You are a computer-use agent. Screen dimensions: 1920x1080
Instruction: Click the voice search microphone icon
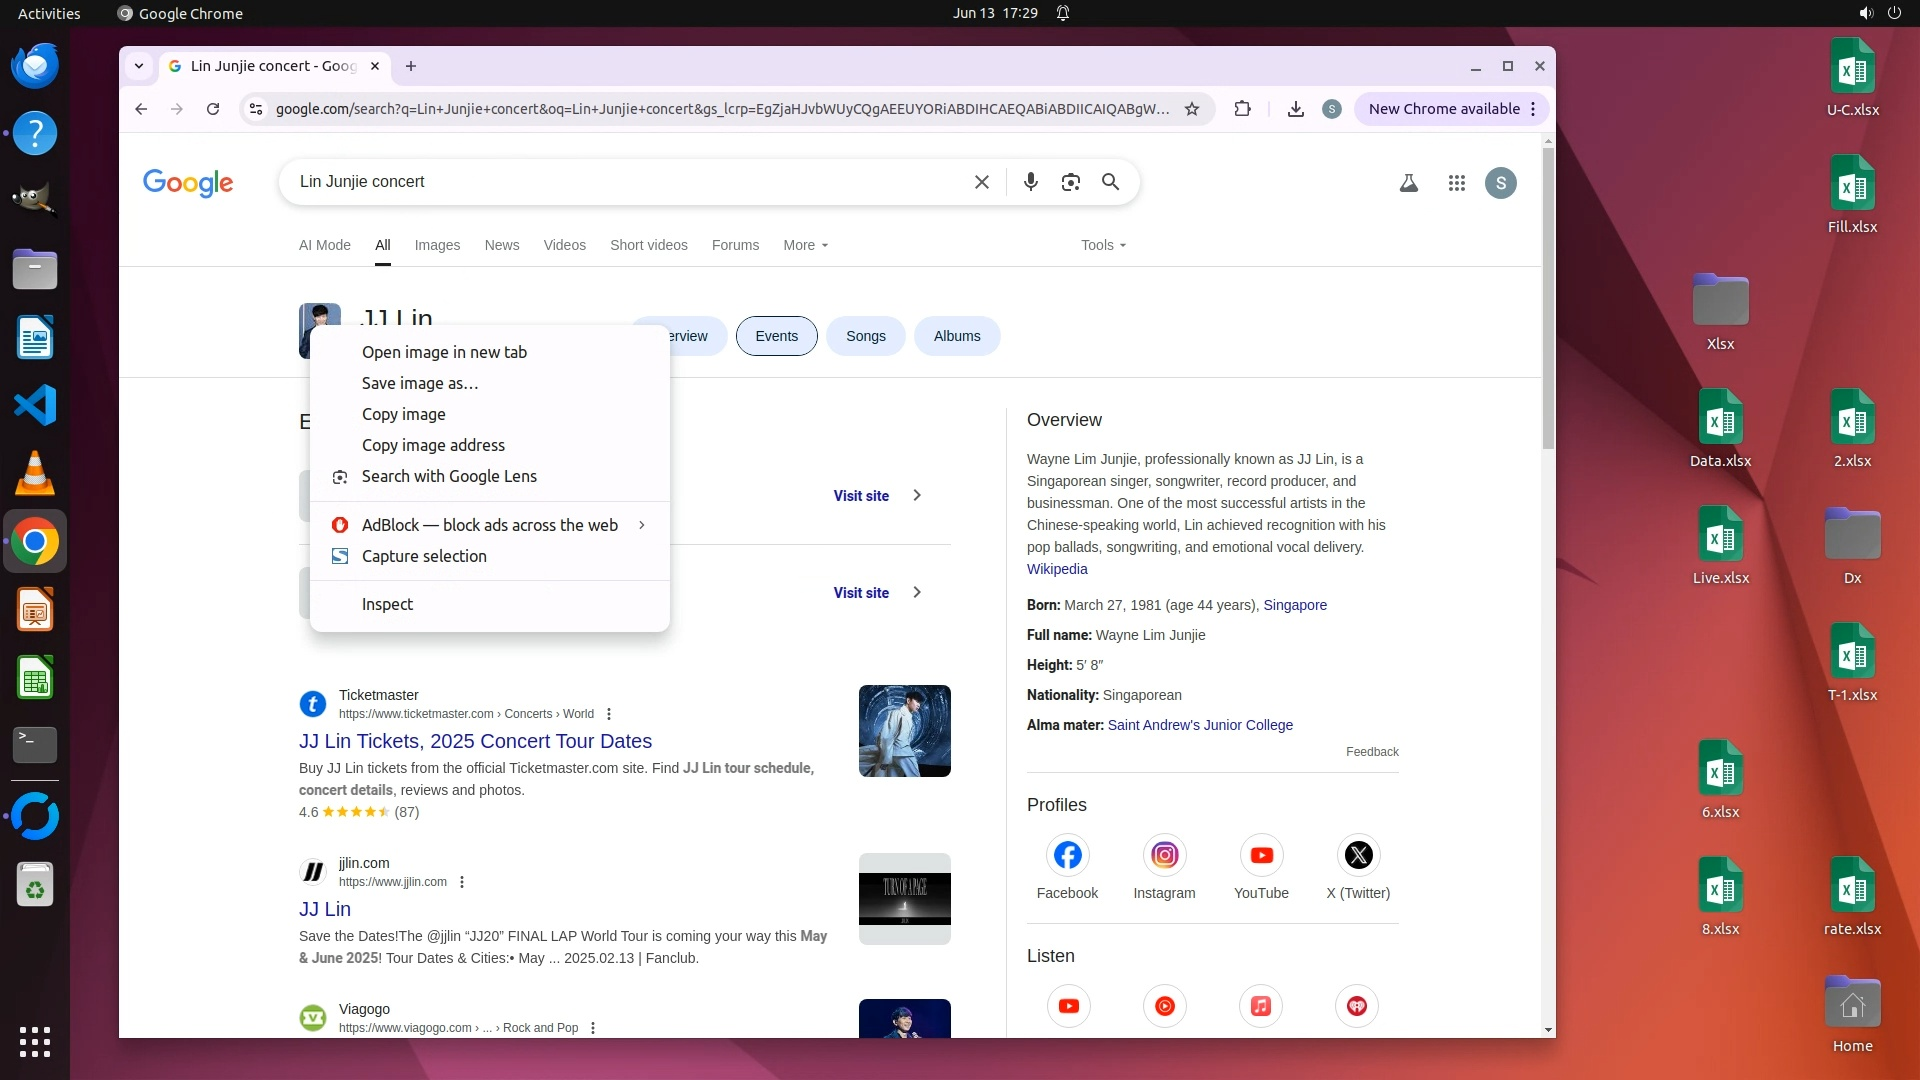(x=1030, y=182)
